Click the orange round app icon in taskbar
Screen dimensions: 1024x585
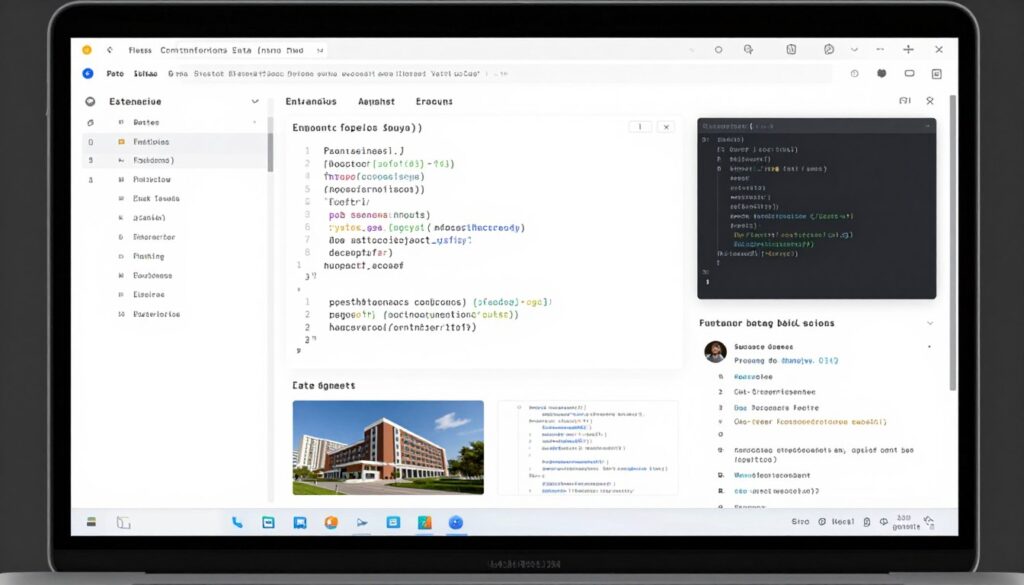coord(331,522)
